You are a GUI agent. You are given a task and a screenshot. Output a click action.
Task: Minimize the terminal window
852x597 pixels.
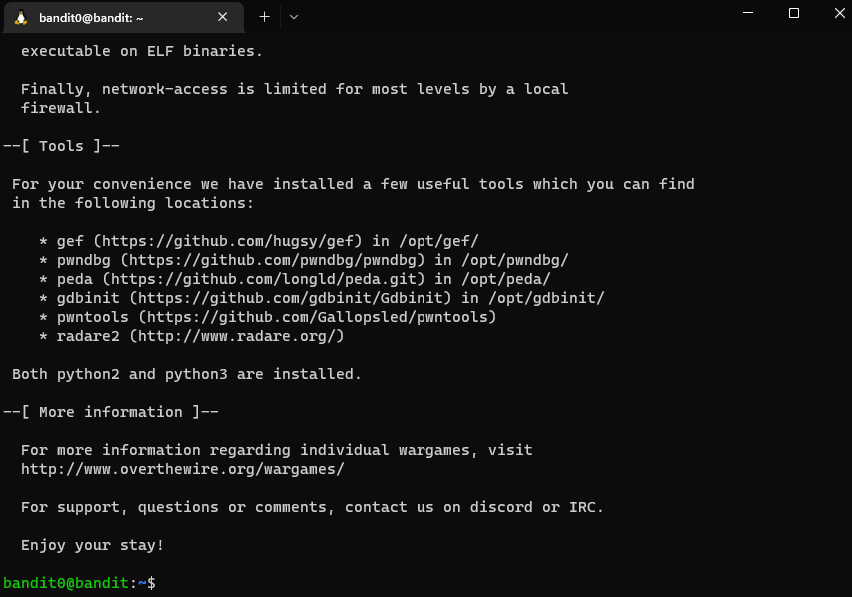[748, 14]
